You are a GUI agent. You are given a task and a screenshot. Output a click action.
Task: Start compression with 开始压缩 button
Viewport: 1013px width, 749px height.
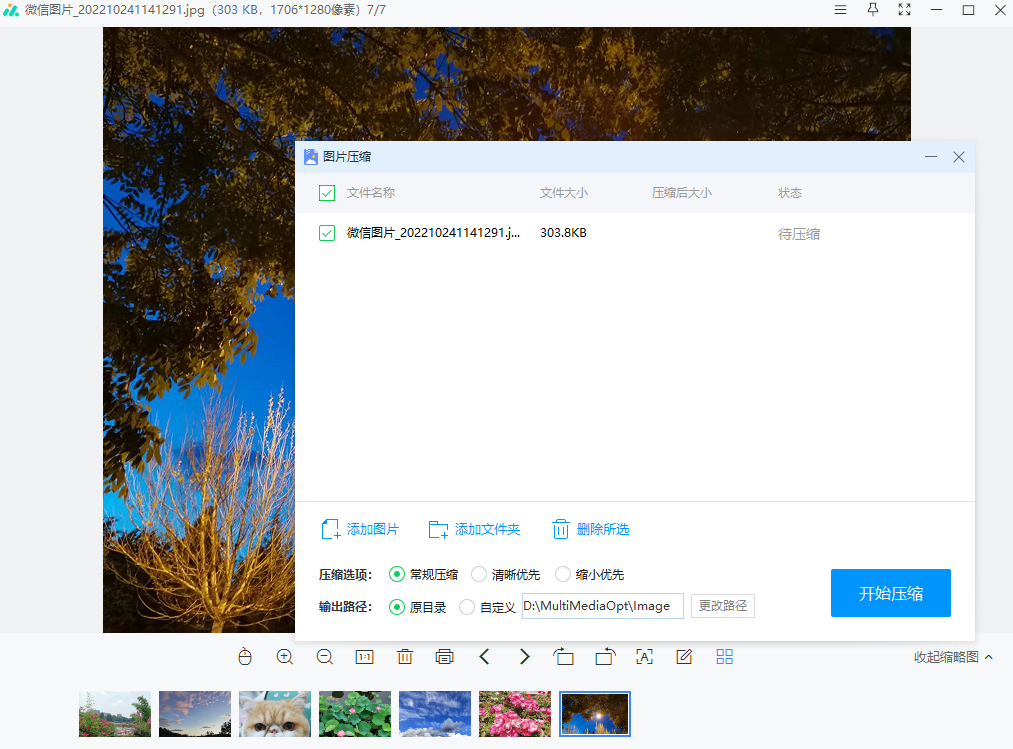(890, 592)
